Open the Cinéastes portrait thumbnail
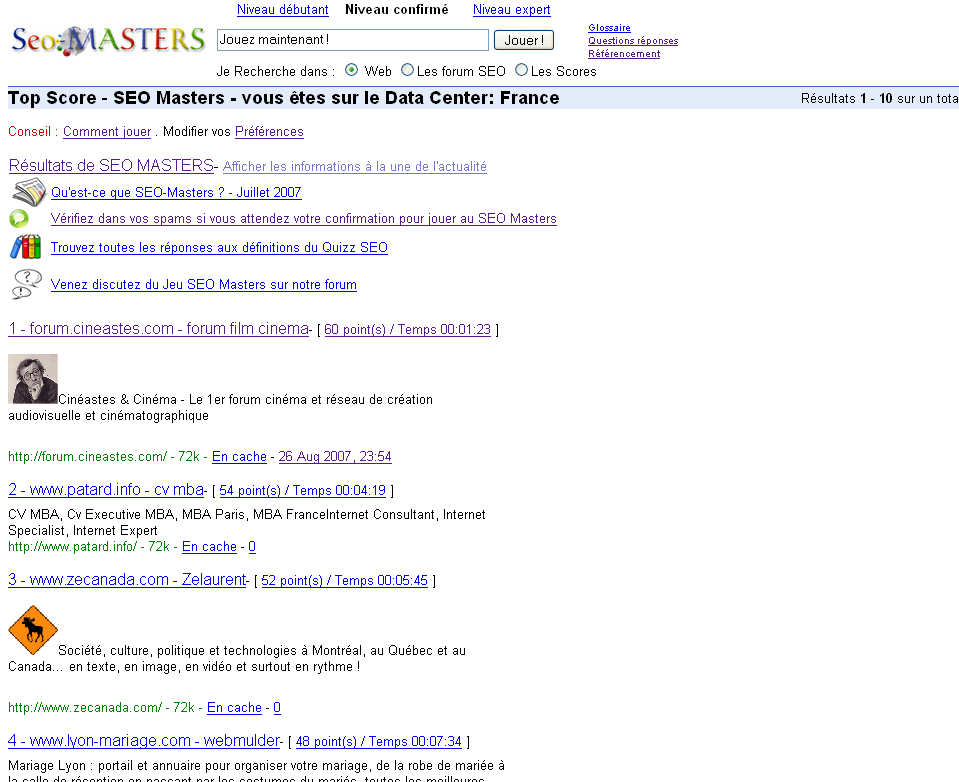The height and width of the screenshot is (782, 959). (33, 378)
